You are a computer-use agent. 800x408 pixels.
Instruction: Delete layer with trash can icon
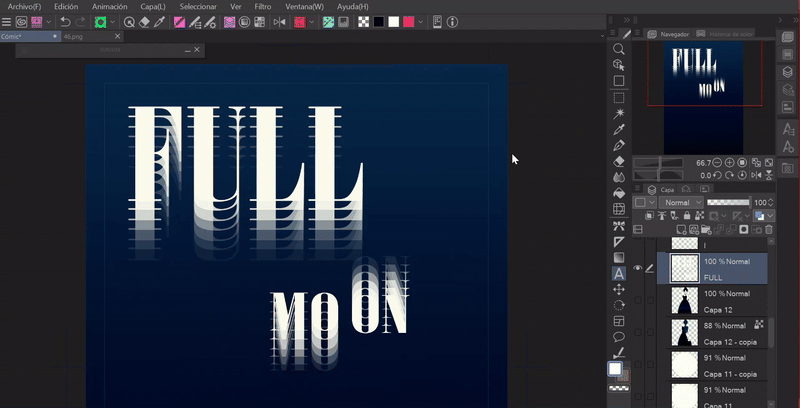769,230
